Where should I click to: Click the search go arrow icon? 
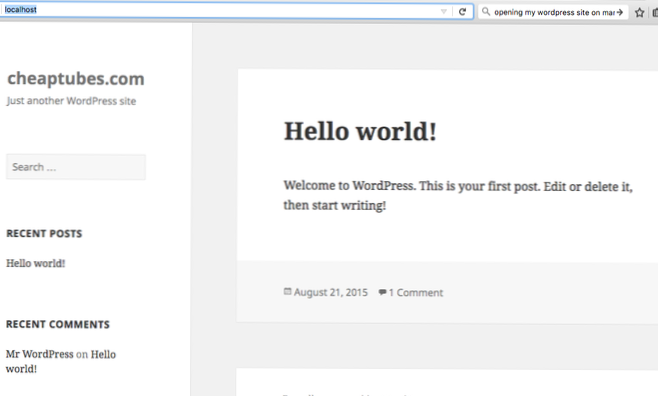point(619,12)
